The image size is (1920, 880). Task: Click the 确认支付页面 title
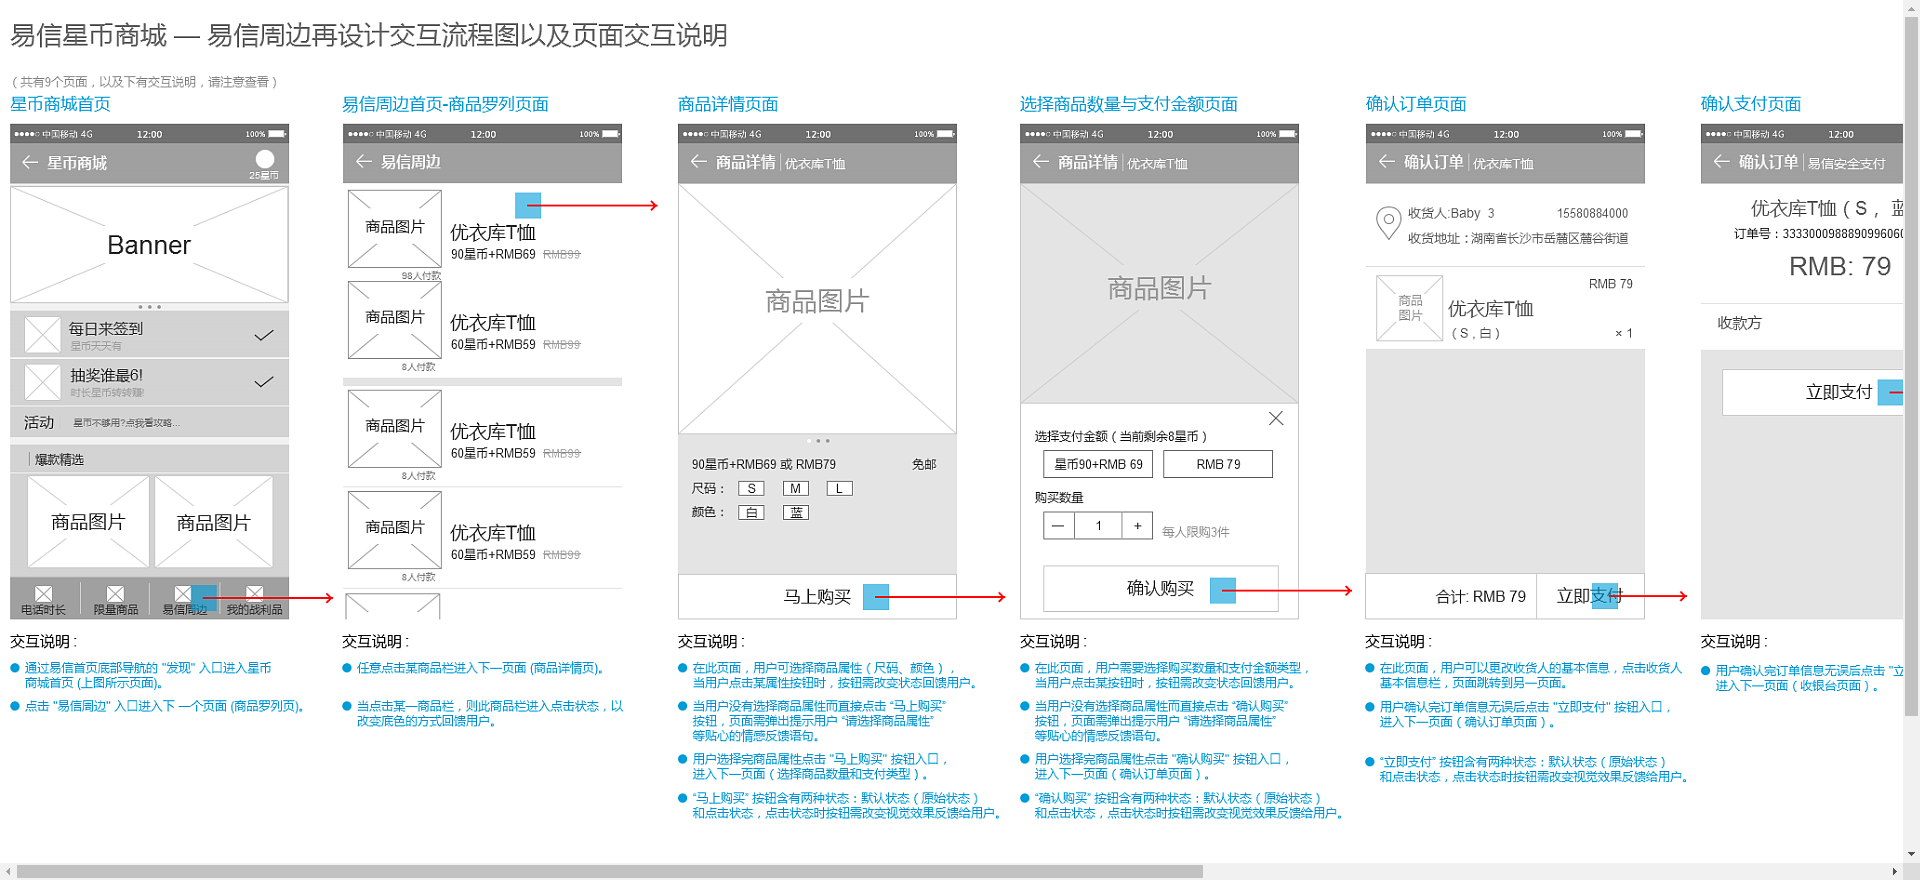[1751, 104]
